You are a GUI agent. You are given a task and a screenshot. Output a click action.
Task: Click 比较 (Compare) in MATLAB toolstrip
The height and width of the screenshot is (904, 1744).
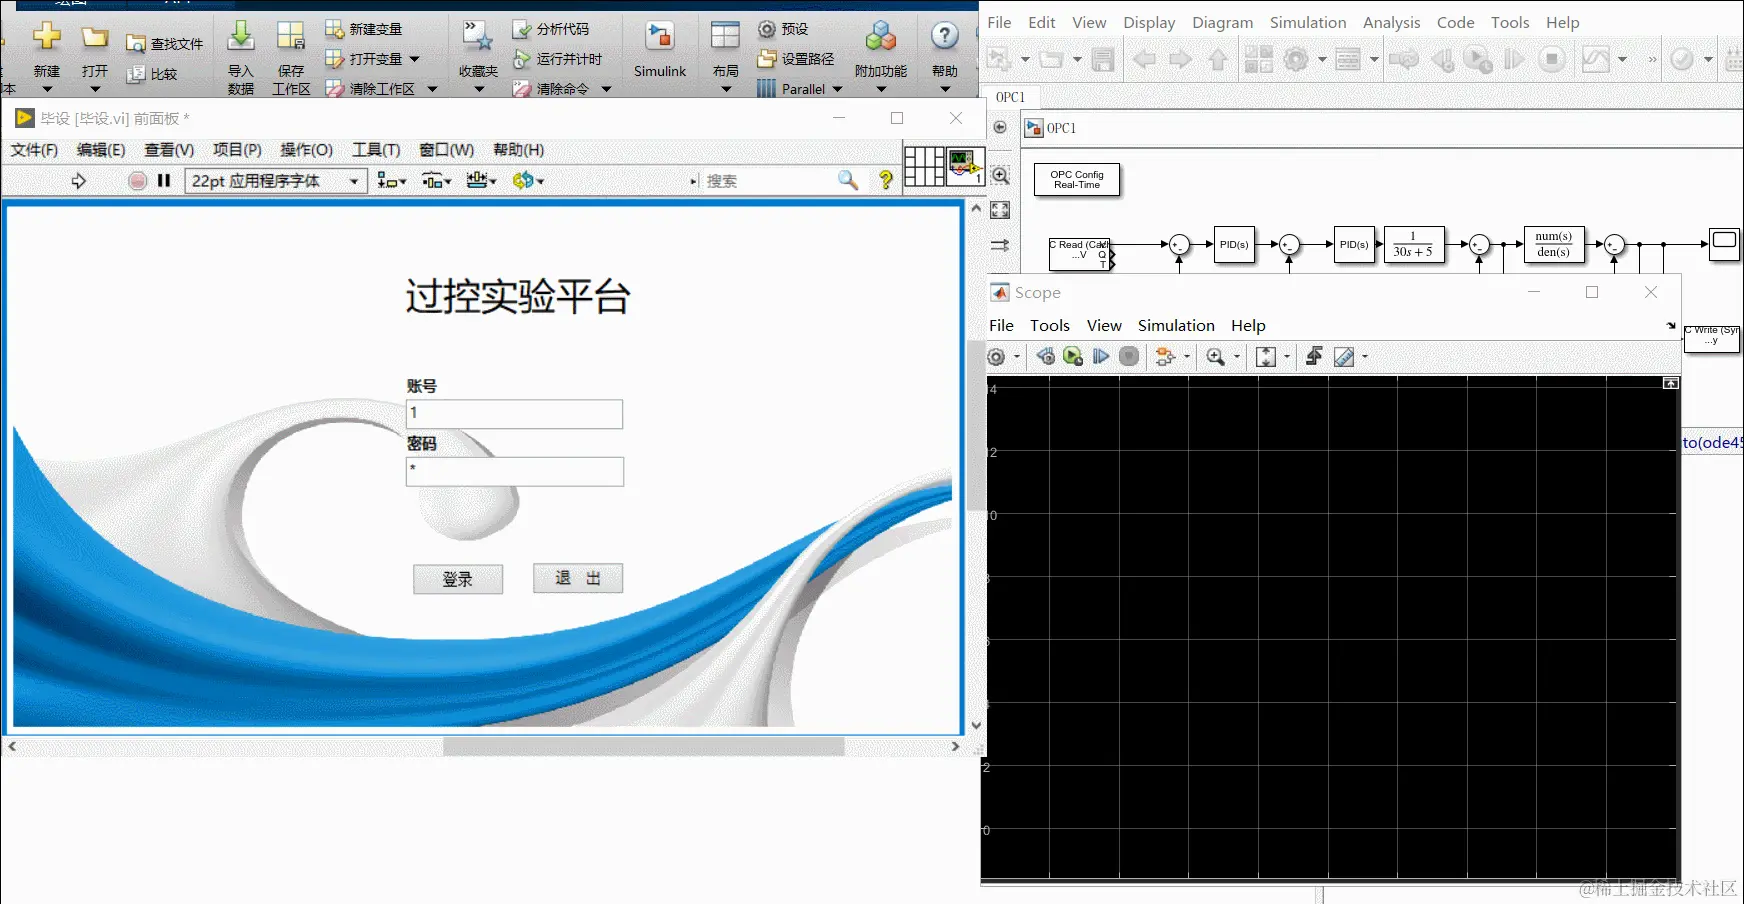coord(152,74)
